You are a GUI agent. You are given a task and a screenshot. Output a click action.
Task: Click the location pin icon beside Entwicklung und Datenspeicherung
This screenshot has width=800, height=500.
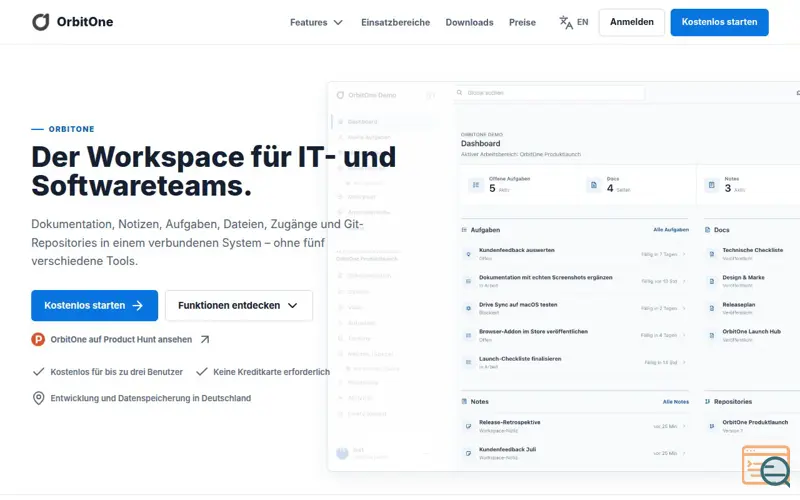(x=38, y=398)
